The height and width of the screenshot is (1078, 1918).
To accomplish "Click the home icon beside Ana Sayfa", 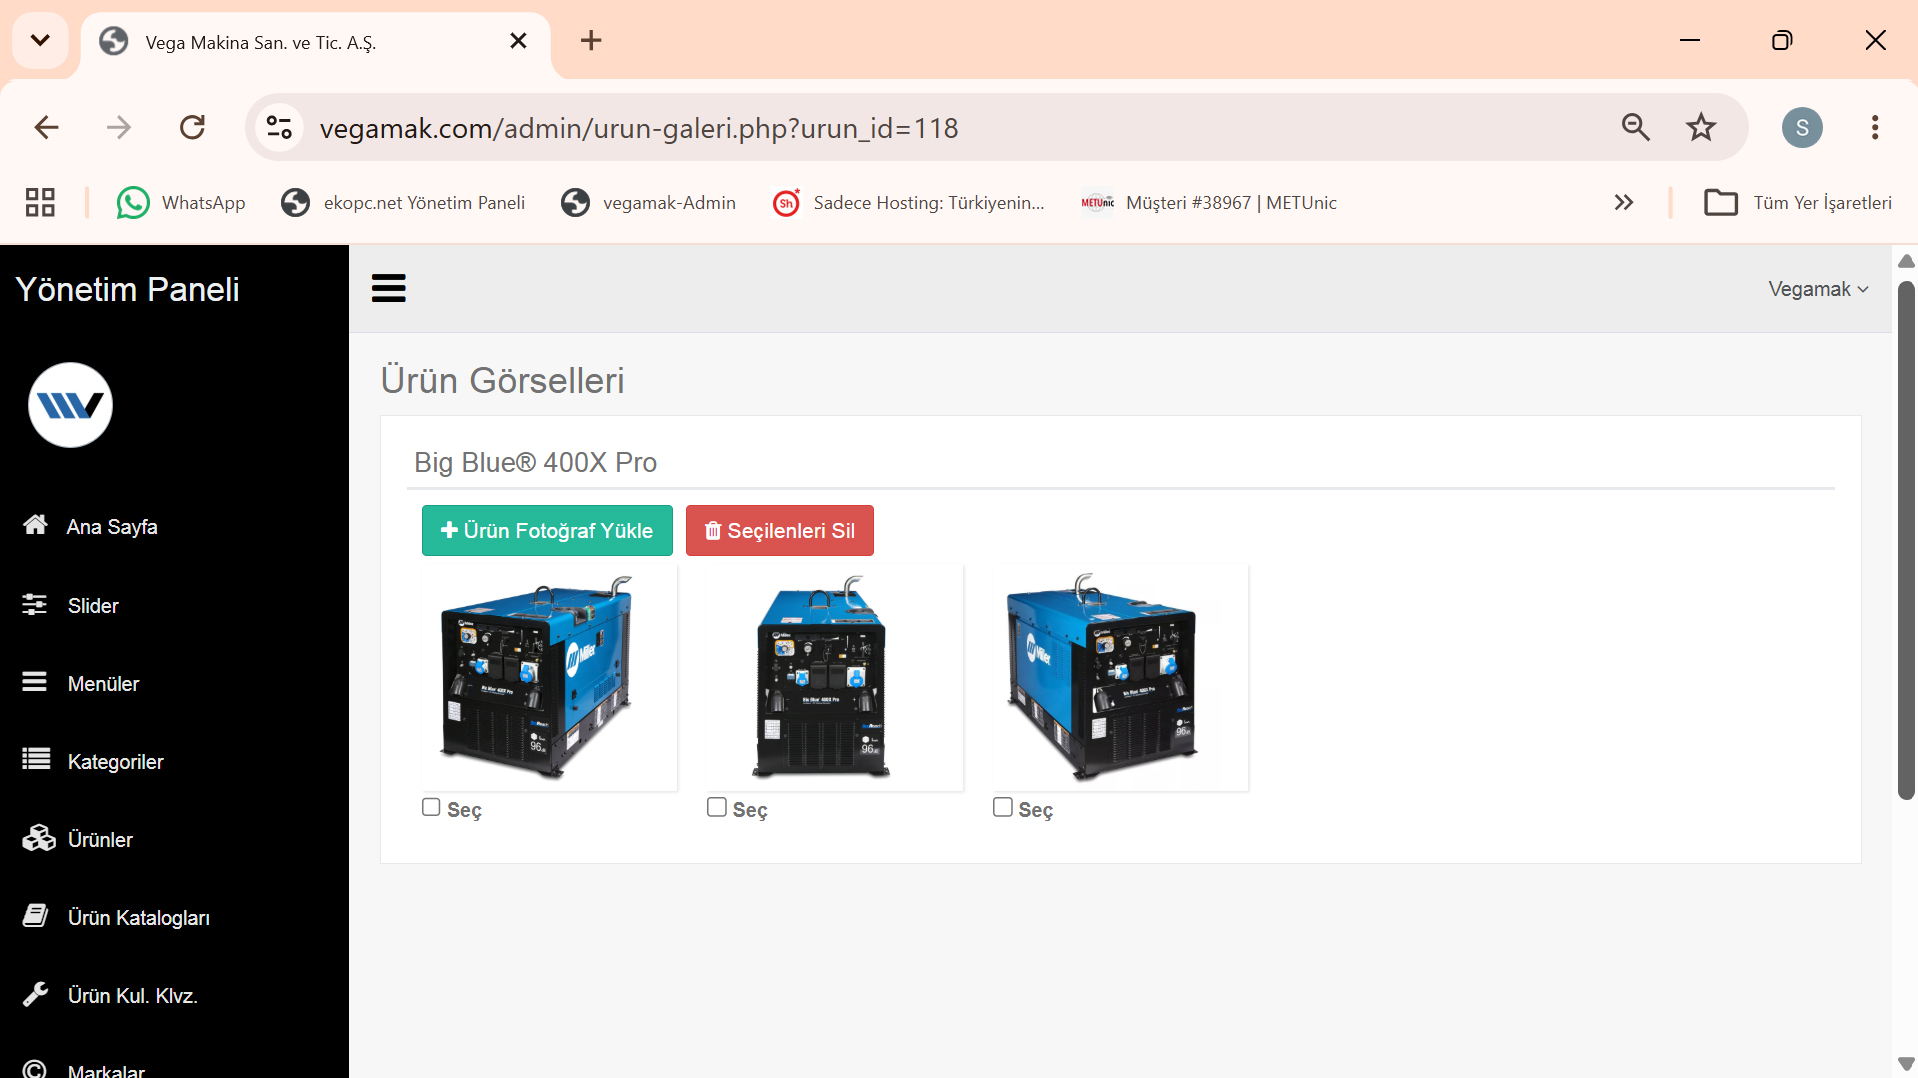I will (x=35, y=525).
